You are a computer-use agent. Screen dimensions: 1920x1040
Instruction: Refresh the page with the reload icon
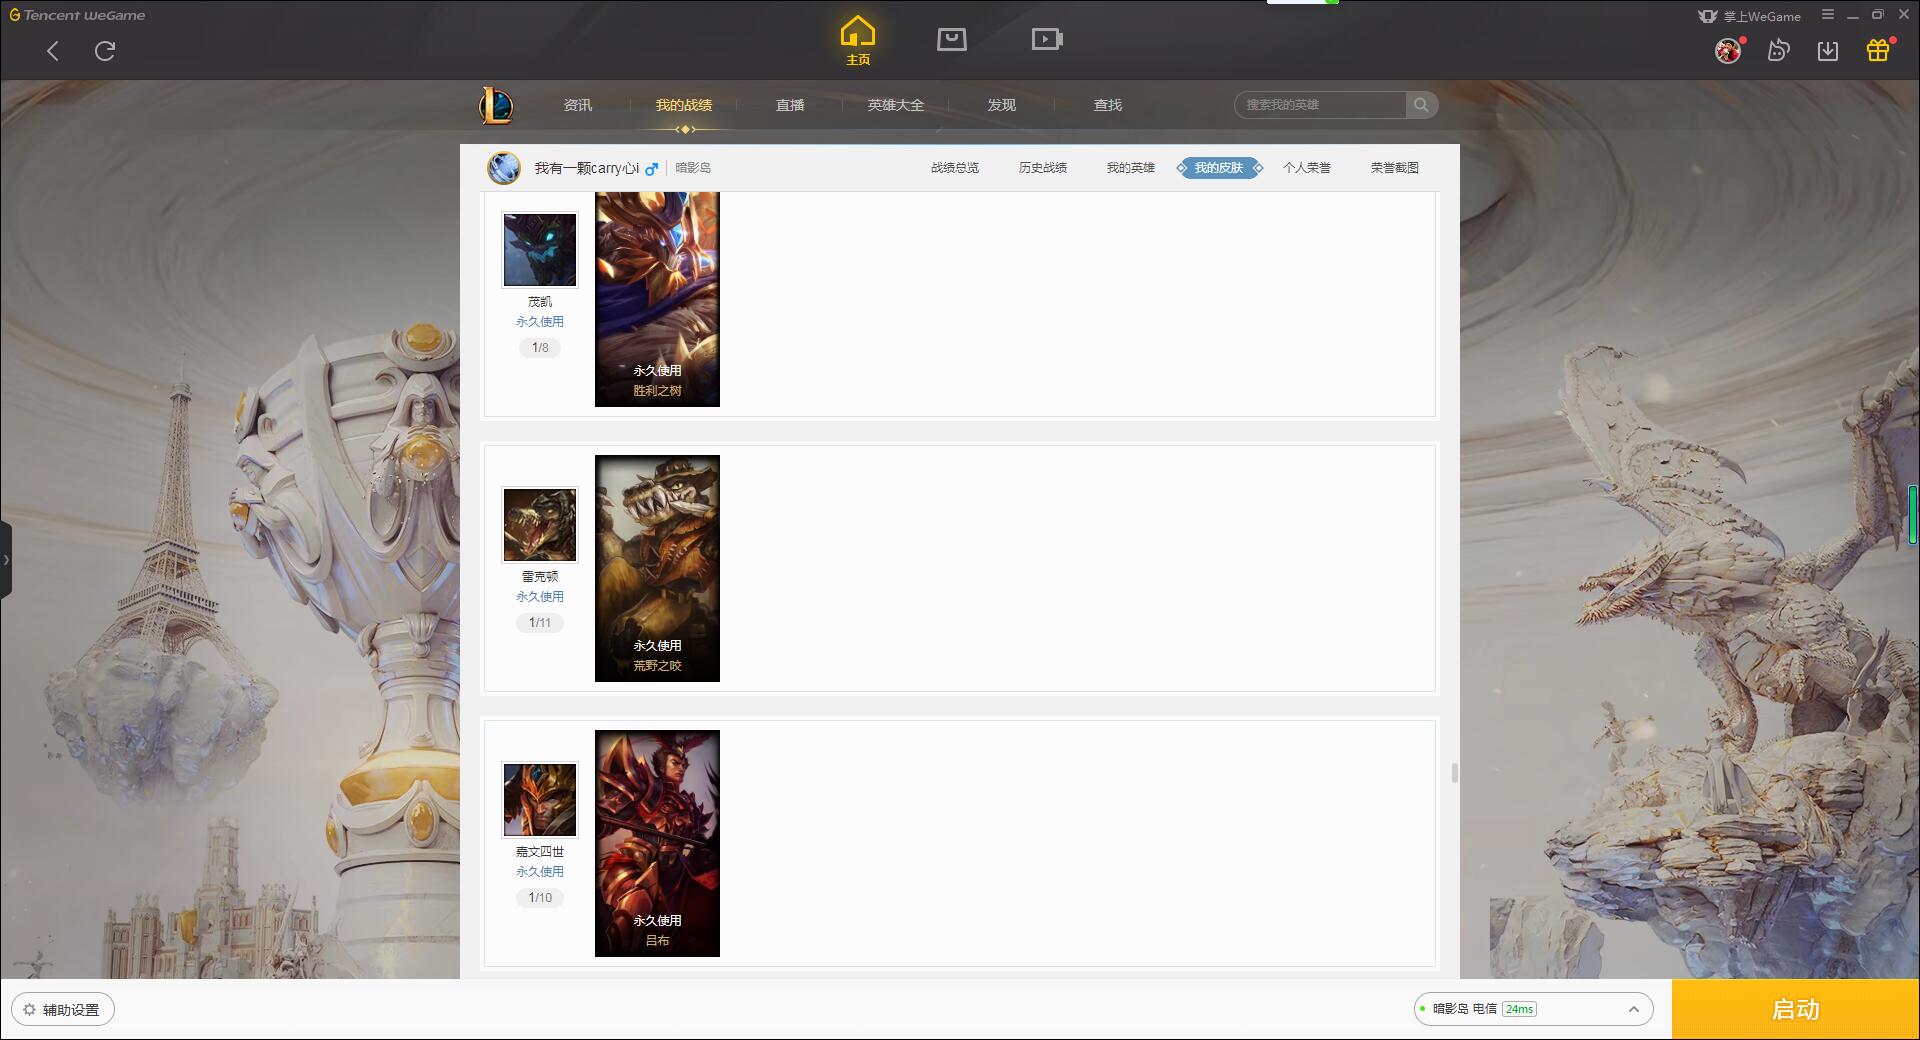pyautogui.click(x=105, y=51)
